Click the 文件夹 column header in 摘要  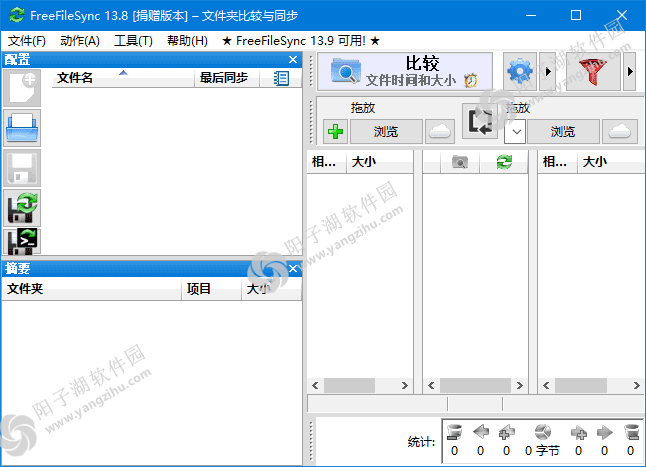tap(92, 289)
